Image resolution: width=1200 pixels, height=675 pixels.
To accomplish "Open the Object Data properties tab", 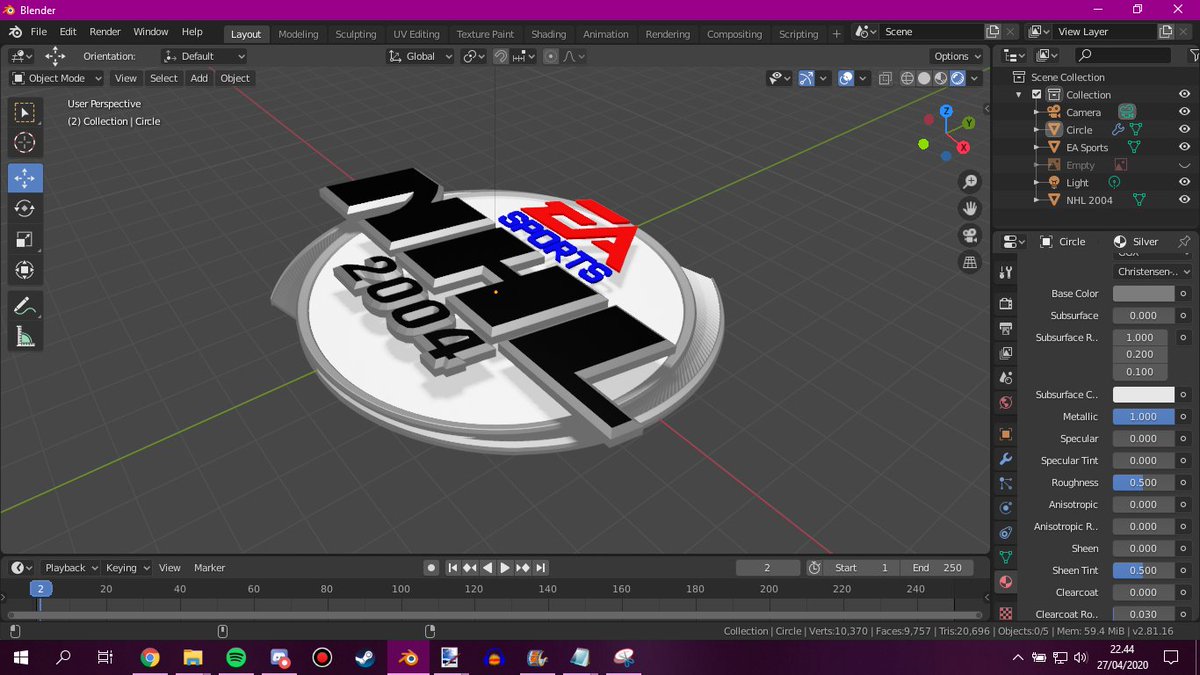I will (1006, 557).
